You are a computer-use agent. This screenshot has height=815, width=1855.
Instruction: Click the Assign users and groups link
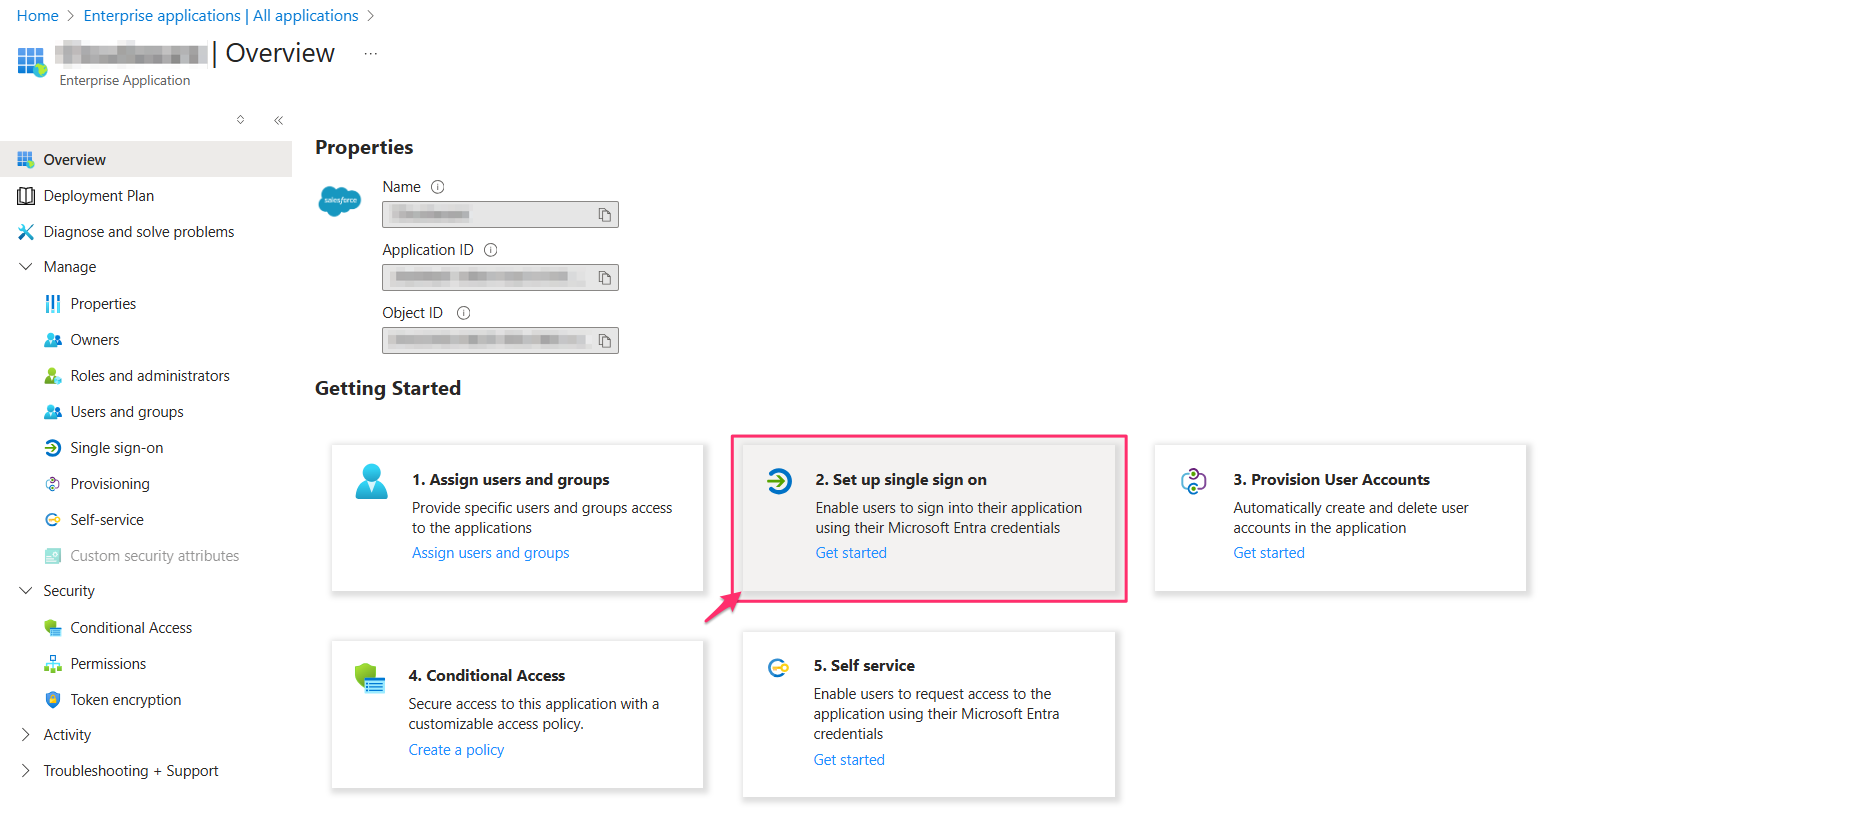coord(490,553)
